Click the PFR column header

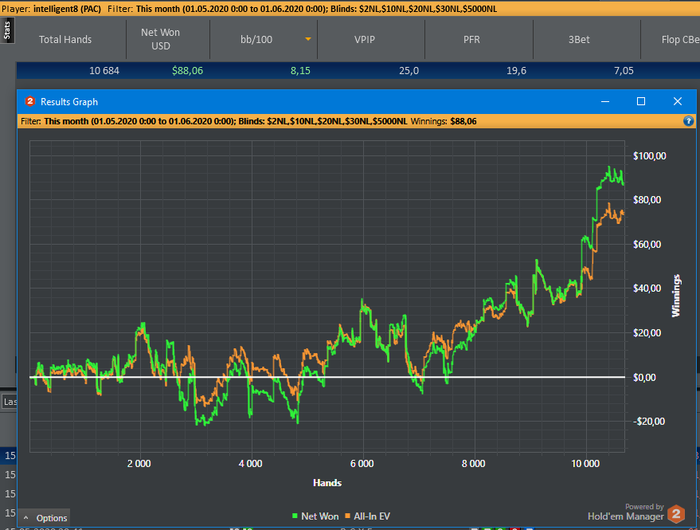point(472,40)
